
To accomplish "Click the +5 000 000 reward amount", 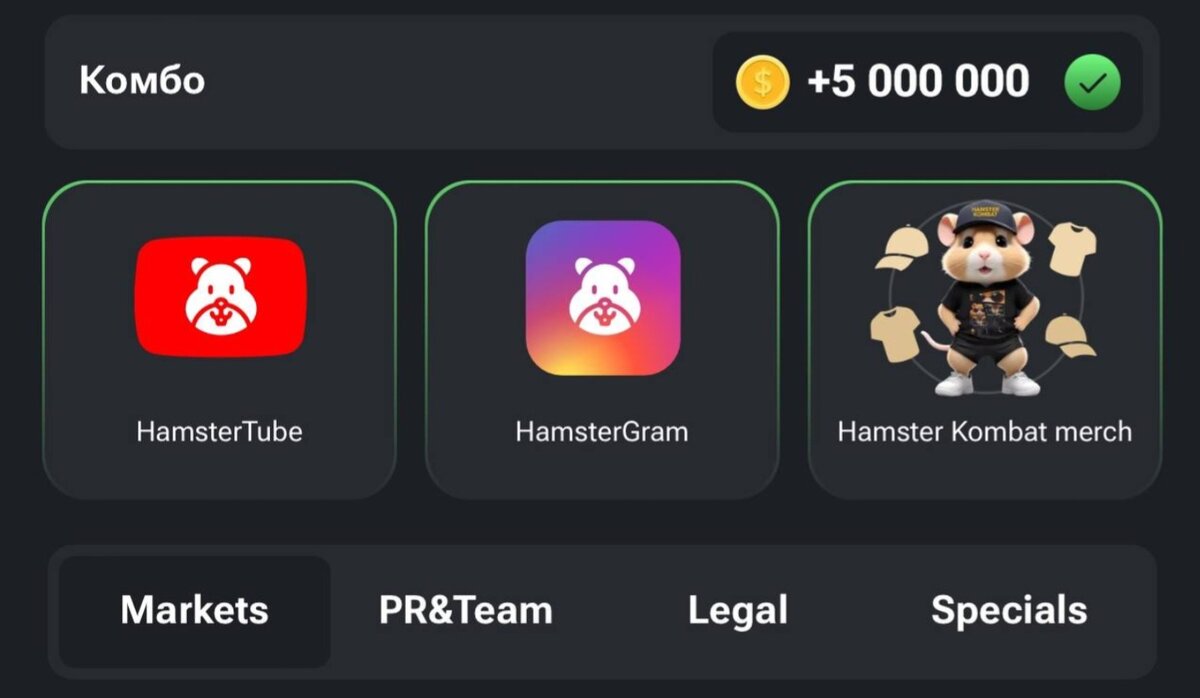I will click(x=917, y=82).
